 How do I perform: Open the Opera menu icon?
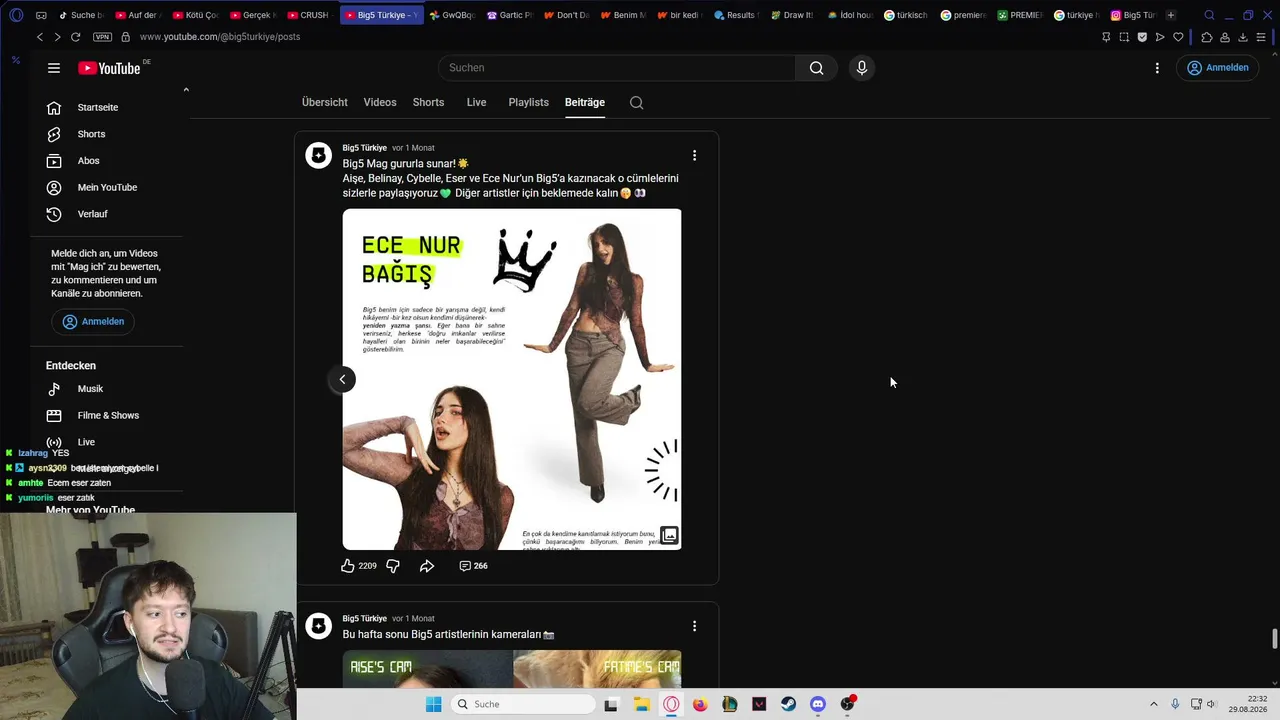16,15
